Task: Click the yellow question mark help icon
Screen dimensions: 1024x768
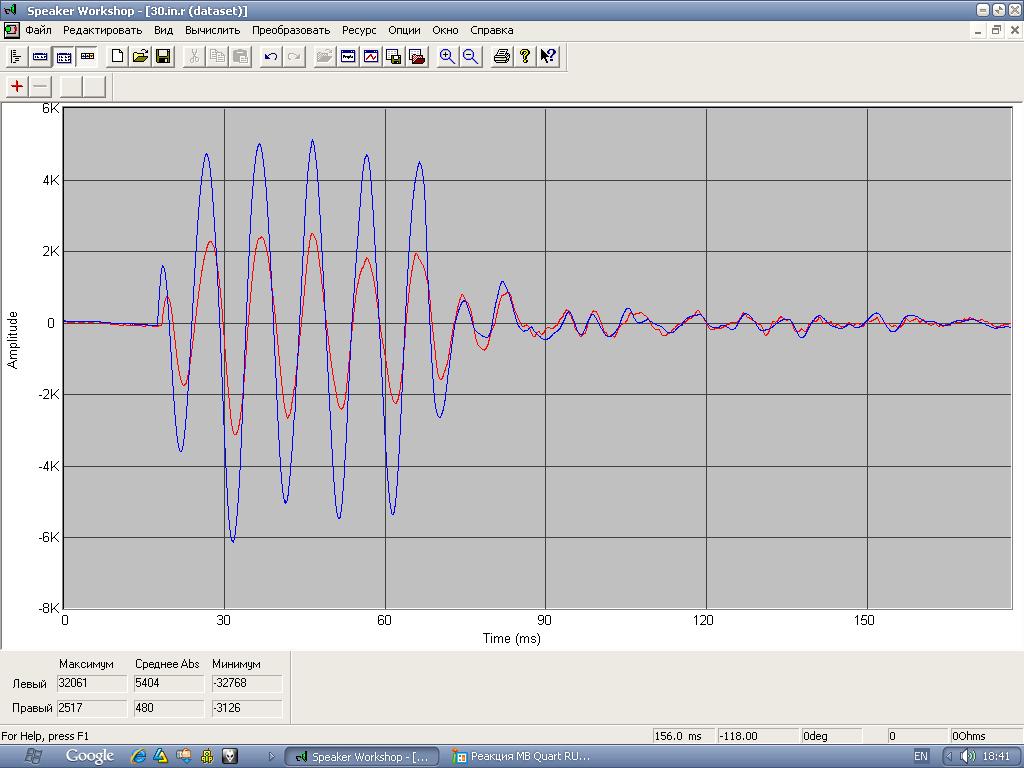Action: point(525,57)
